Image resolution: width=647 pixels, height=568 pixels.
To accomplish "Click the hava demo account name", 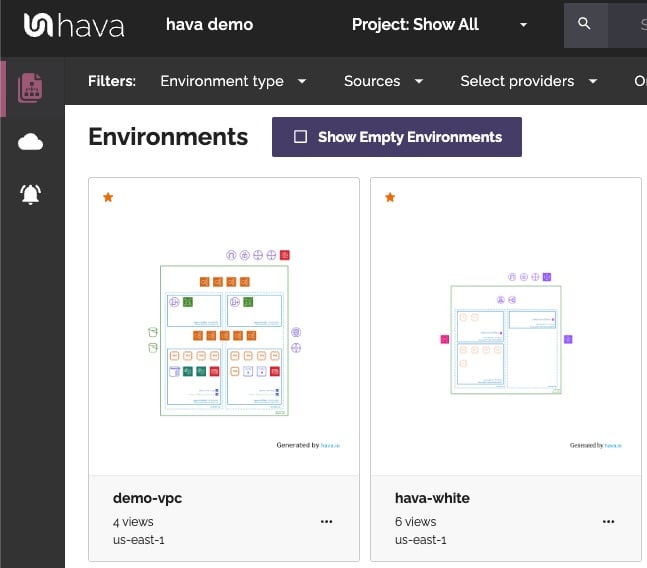I will coord(209,24).
